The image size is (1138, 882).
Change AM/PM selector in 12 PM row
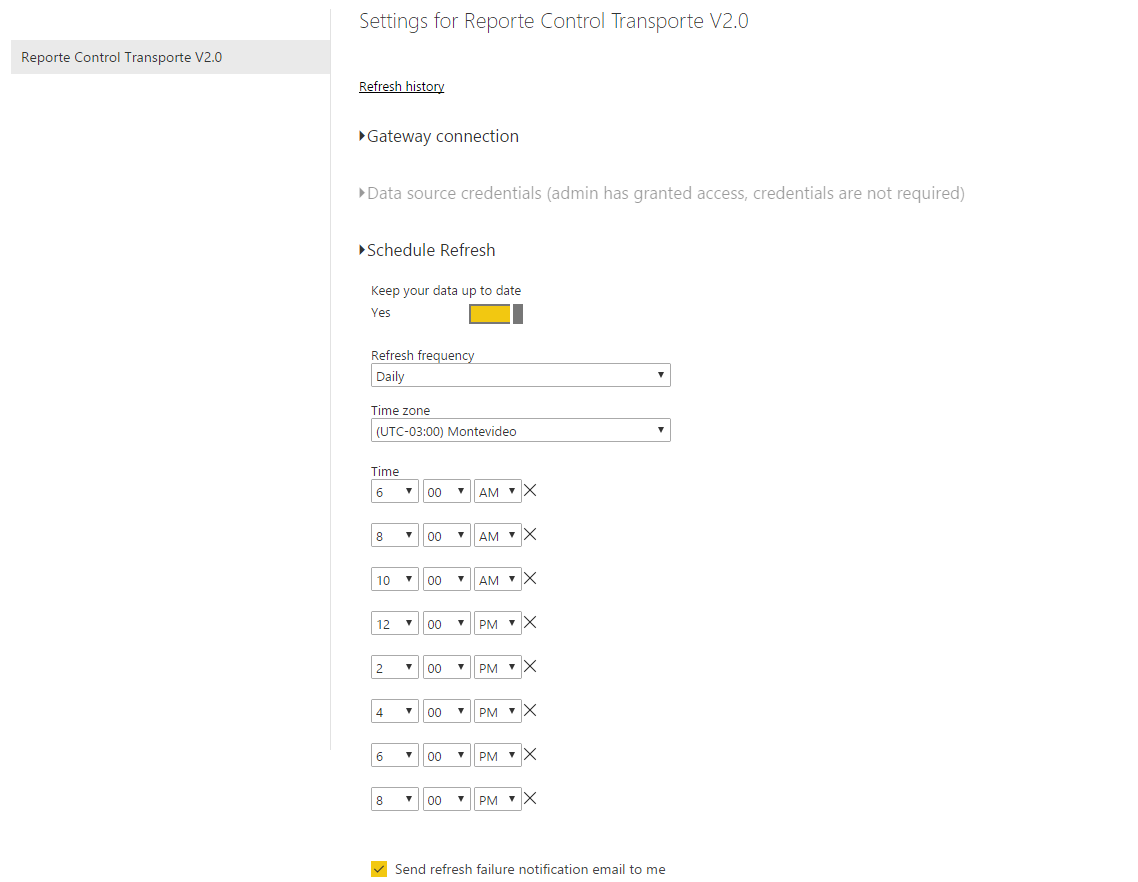[x=498, y=624]
